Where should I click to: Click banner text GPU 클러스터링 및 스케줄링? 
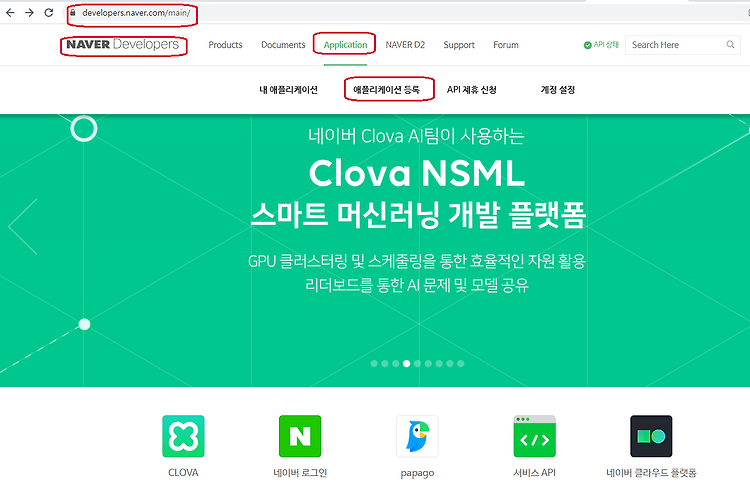pos(342,261)
